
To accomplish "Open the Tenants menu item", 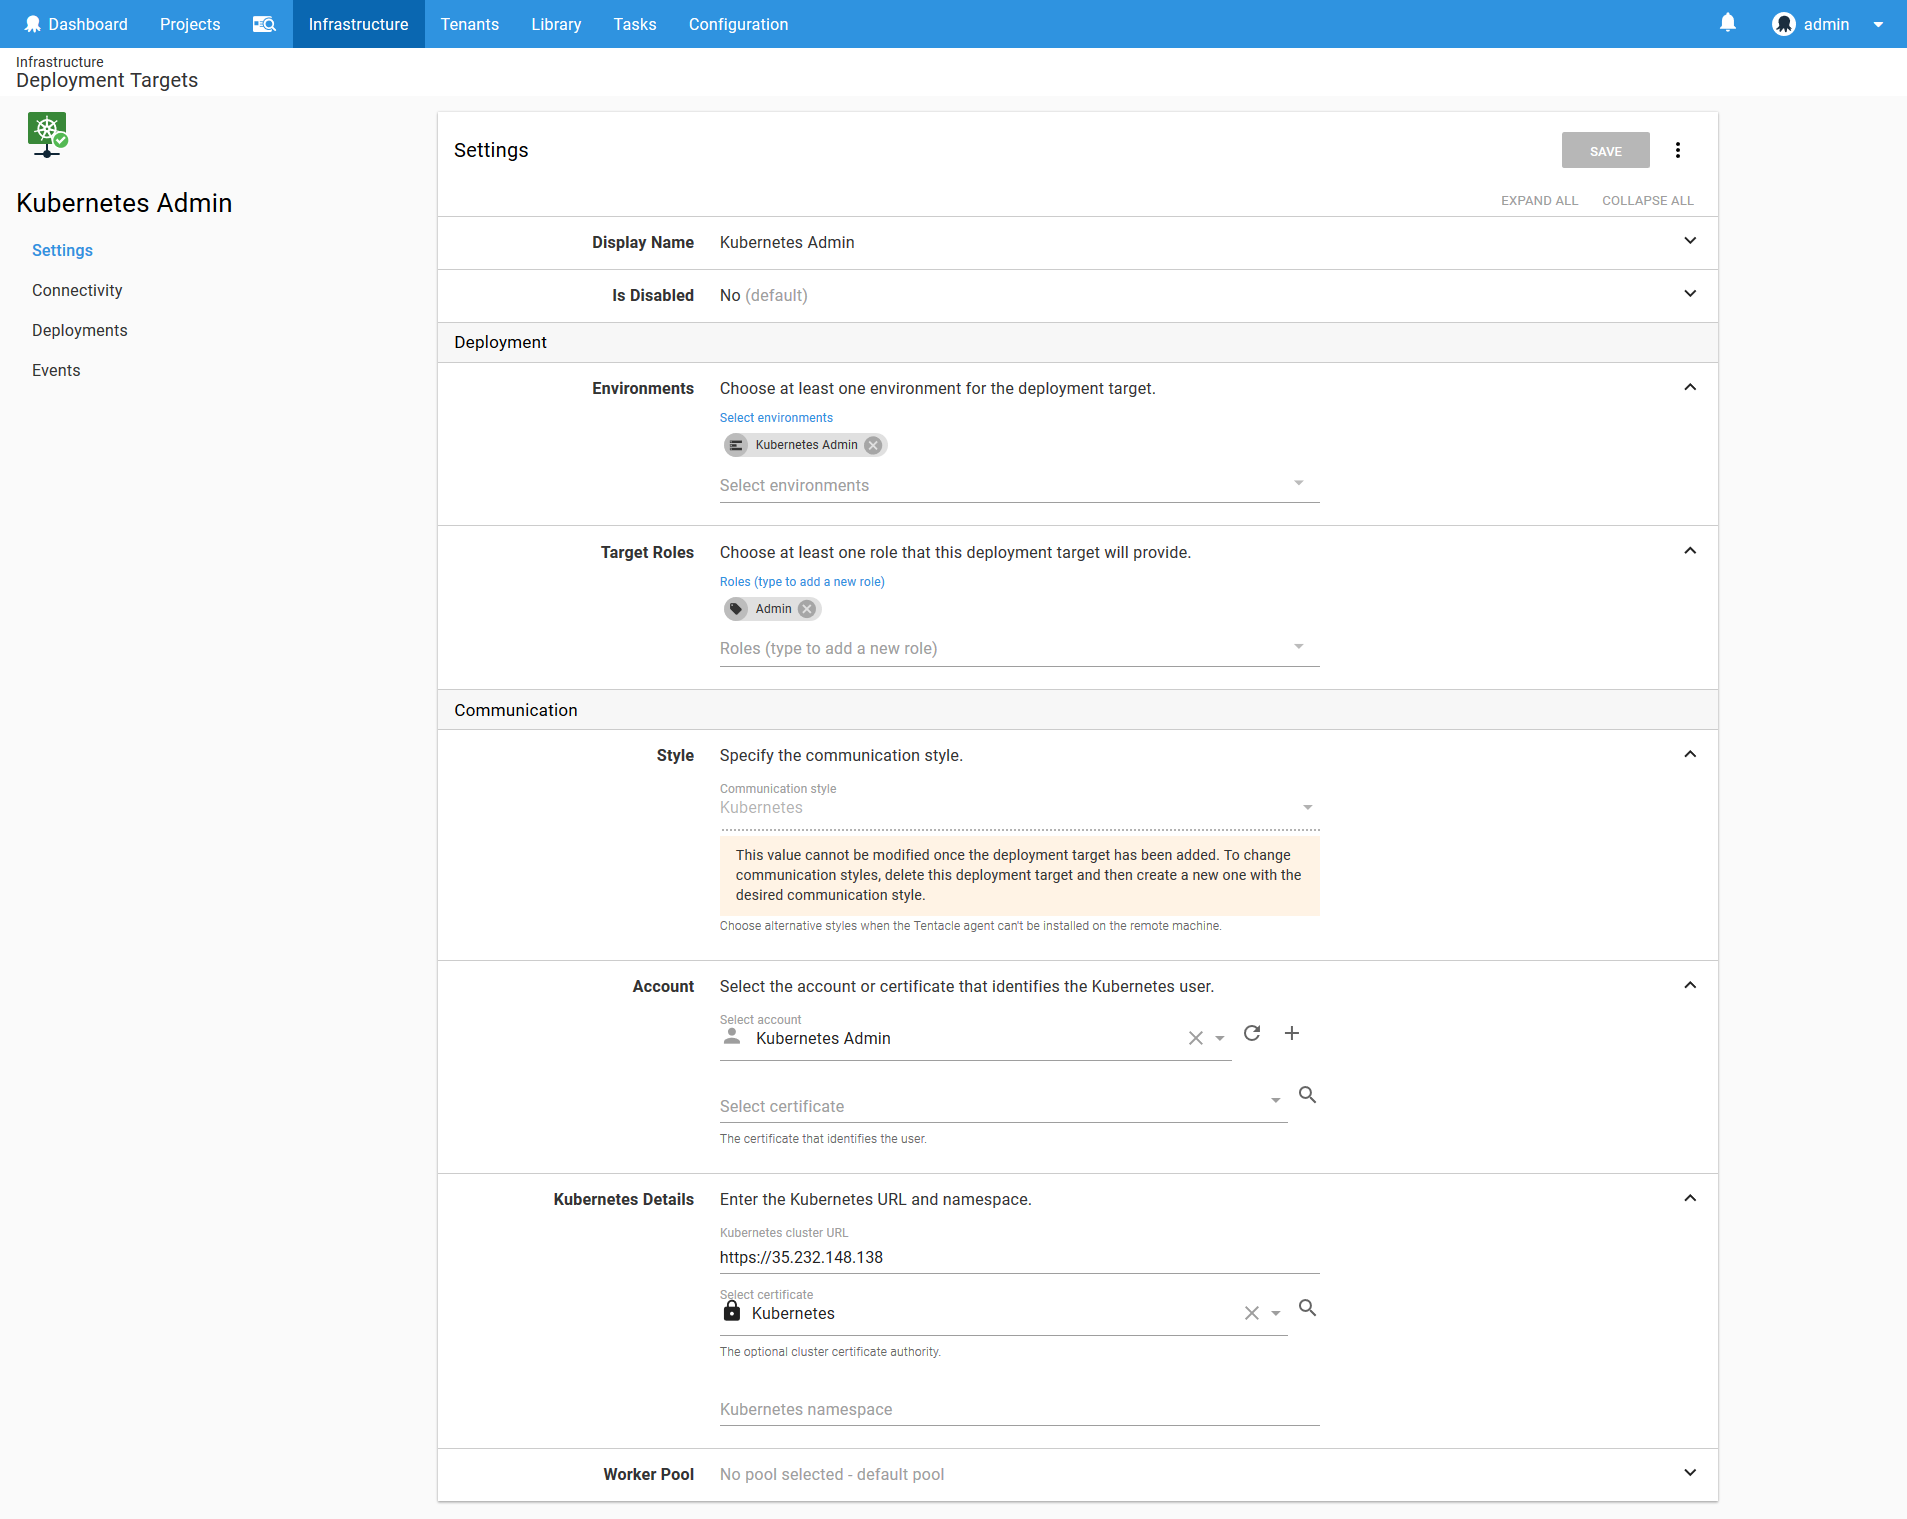I will [470, 23].
